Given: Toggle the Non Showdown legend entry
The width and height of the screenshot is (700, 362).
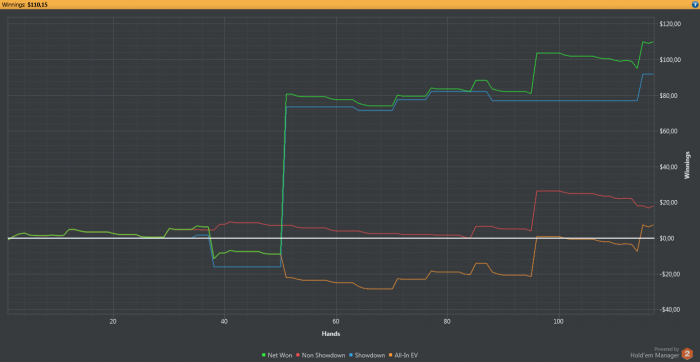Looking at the screenshot, I should (x=321, y=355).
